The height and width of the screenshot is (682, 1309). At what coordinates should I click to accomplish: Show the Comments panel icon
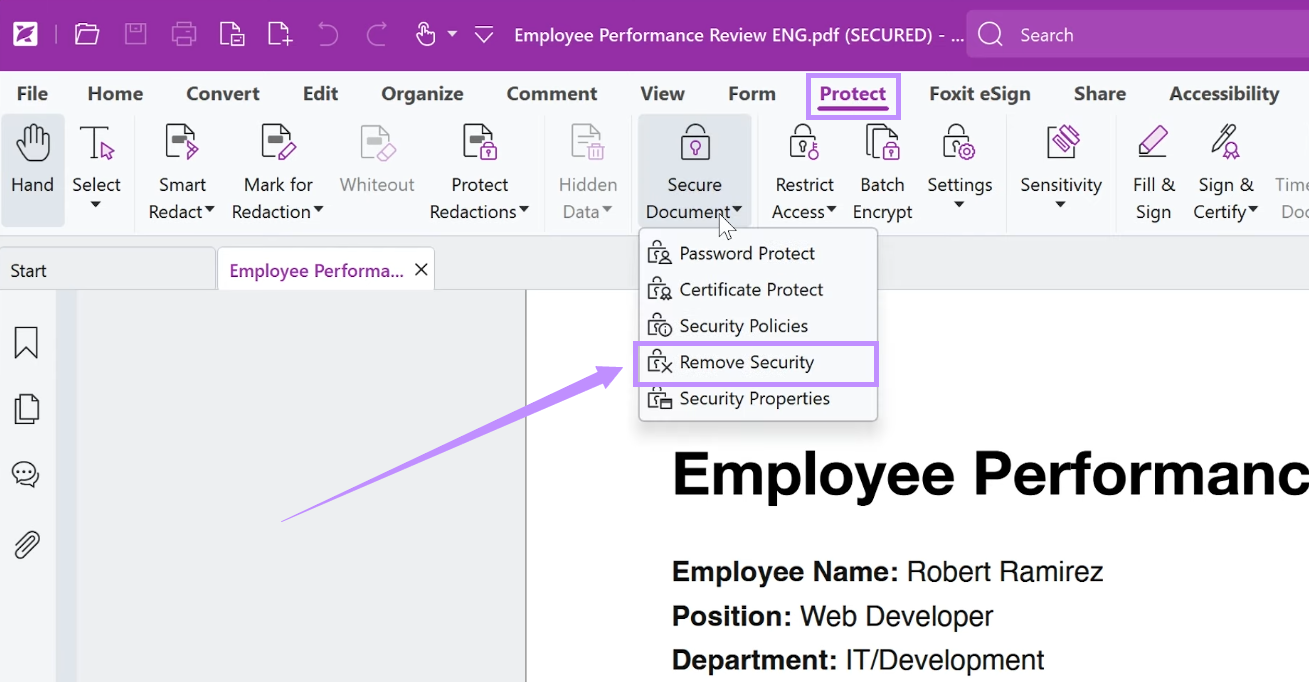pyautogui.click(x=26, y=474)
